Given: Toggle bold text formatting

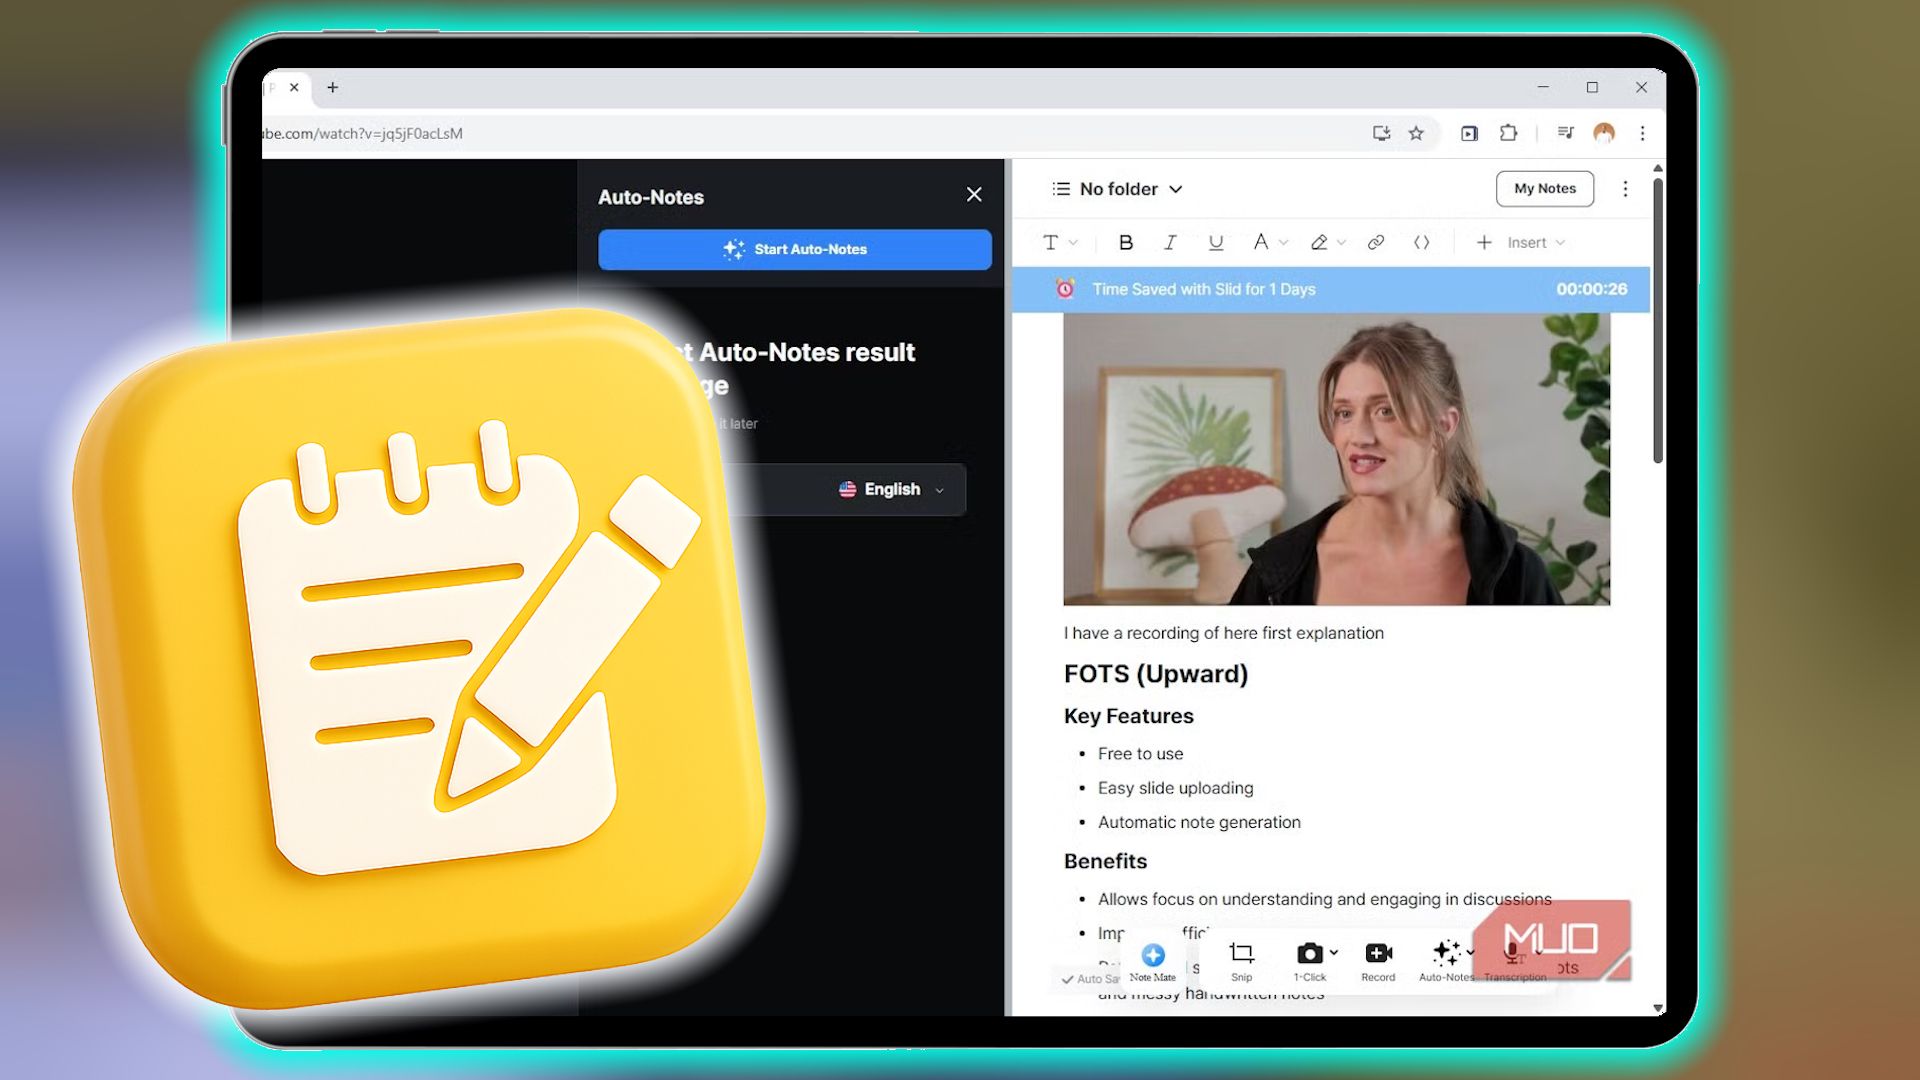Looking at the screenshot, I should (x=1126, y=242).
